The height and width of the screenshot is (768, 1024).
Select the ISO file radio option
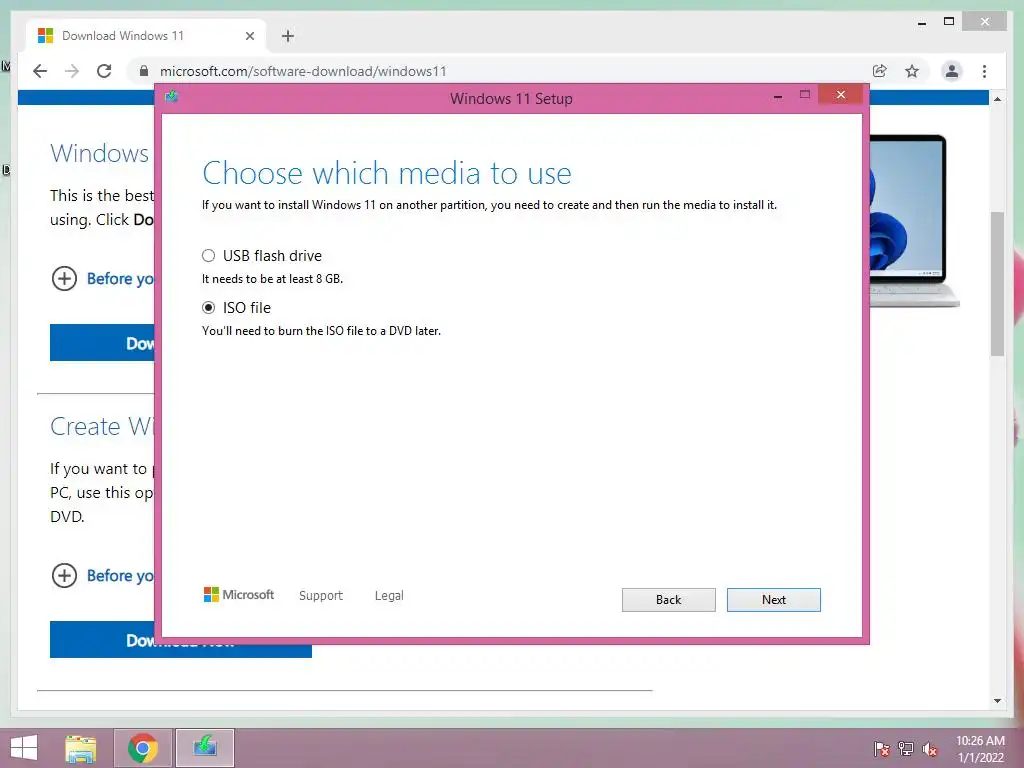[x=208, y=308]
